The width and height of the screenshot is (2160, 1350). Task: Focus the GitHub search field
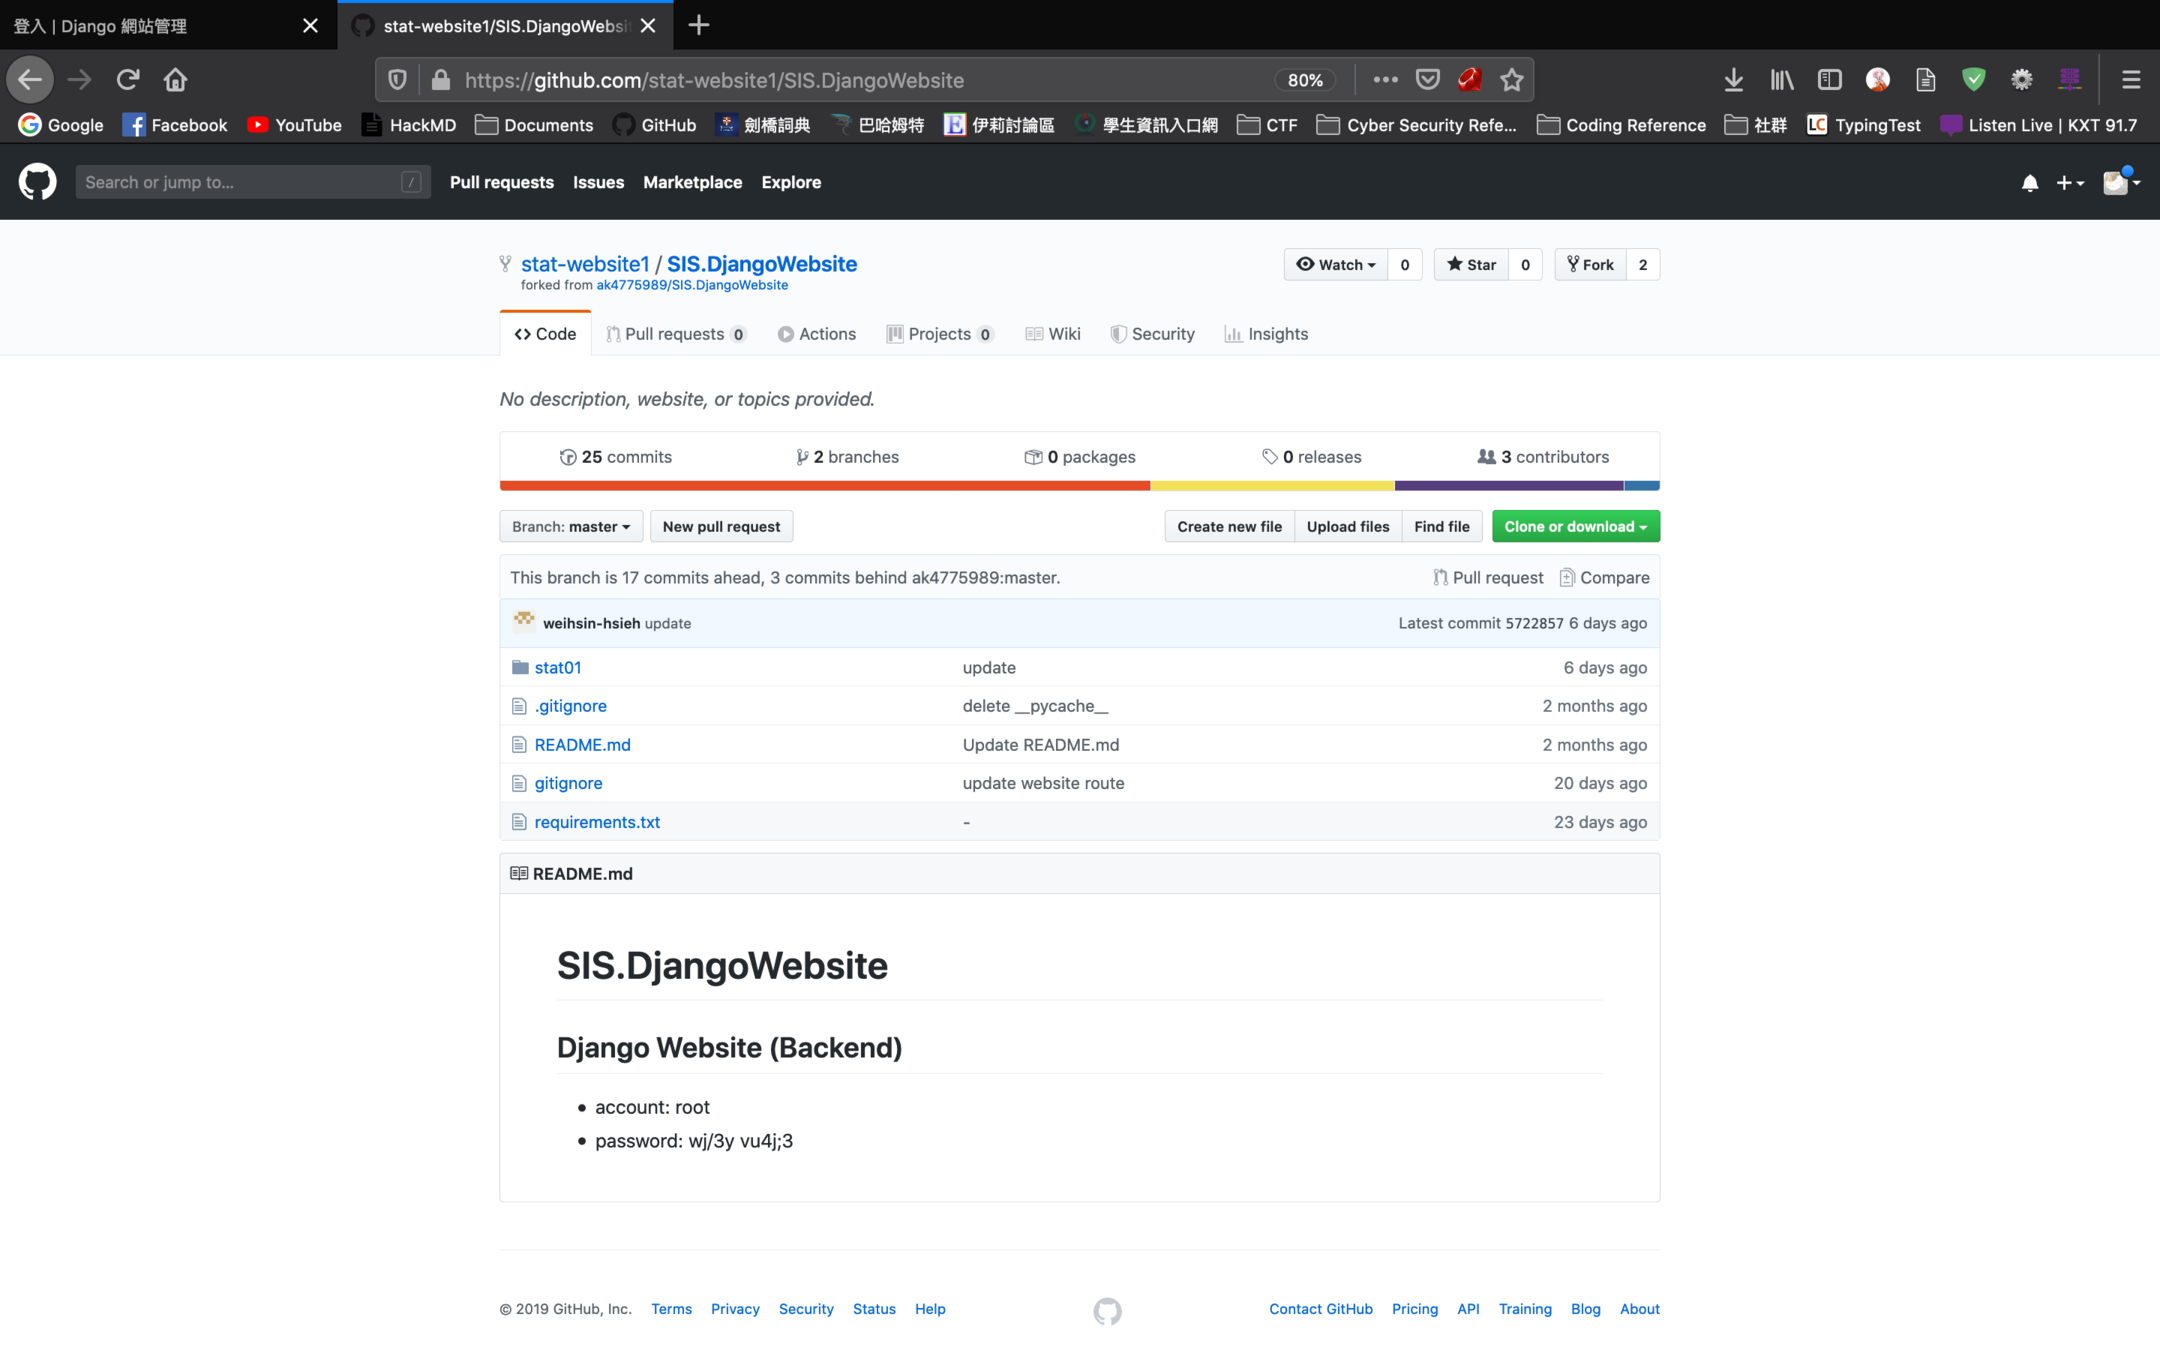[x=240, y=182]
